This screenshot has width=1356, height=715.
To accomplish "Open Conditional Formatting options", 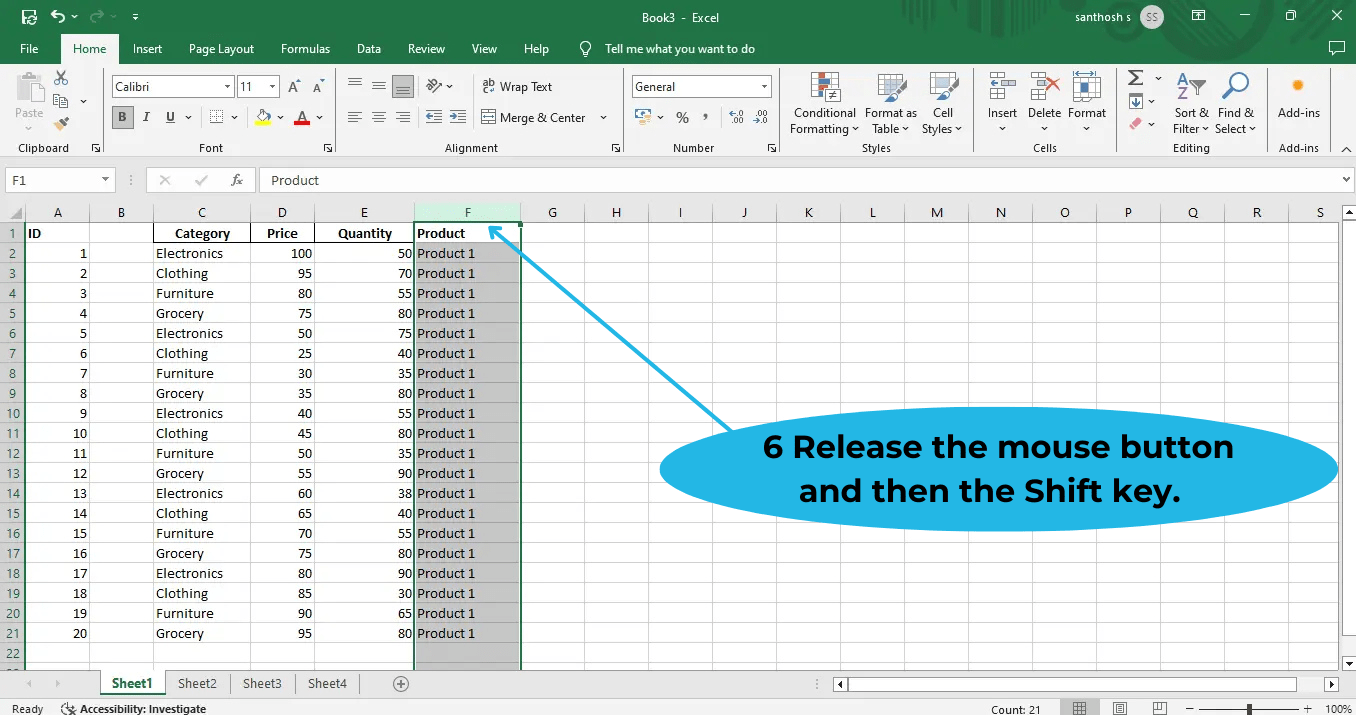I will [823, 104].
